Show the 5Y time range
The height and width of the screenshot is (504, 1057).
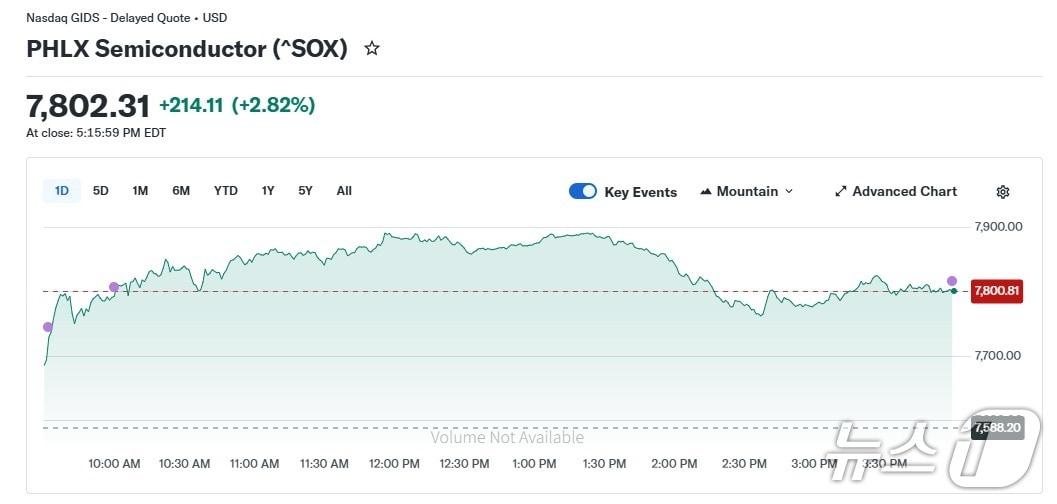click(x=305, y=191)
